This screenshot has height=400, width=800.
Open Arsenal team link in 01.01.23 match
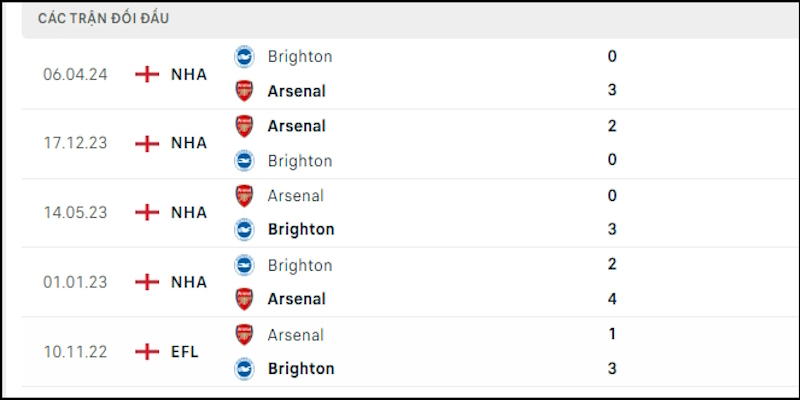click(296, 299)
